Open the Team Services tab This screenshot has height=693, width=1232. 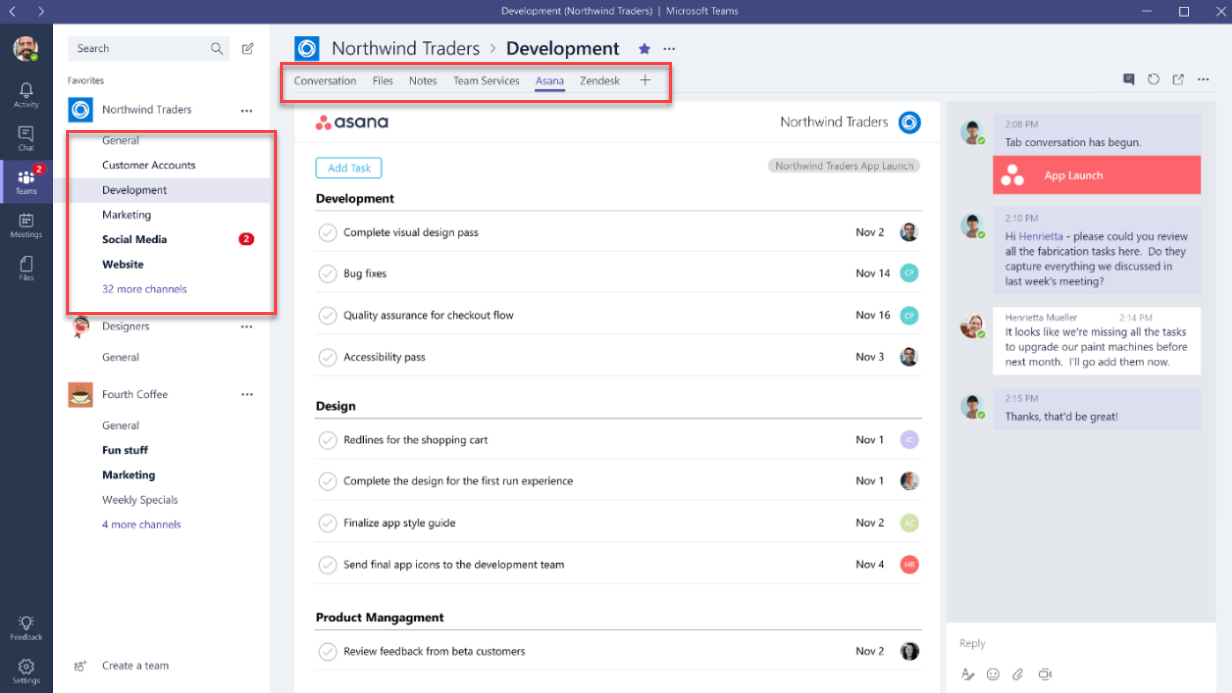486,81
